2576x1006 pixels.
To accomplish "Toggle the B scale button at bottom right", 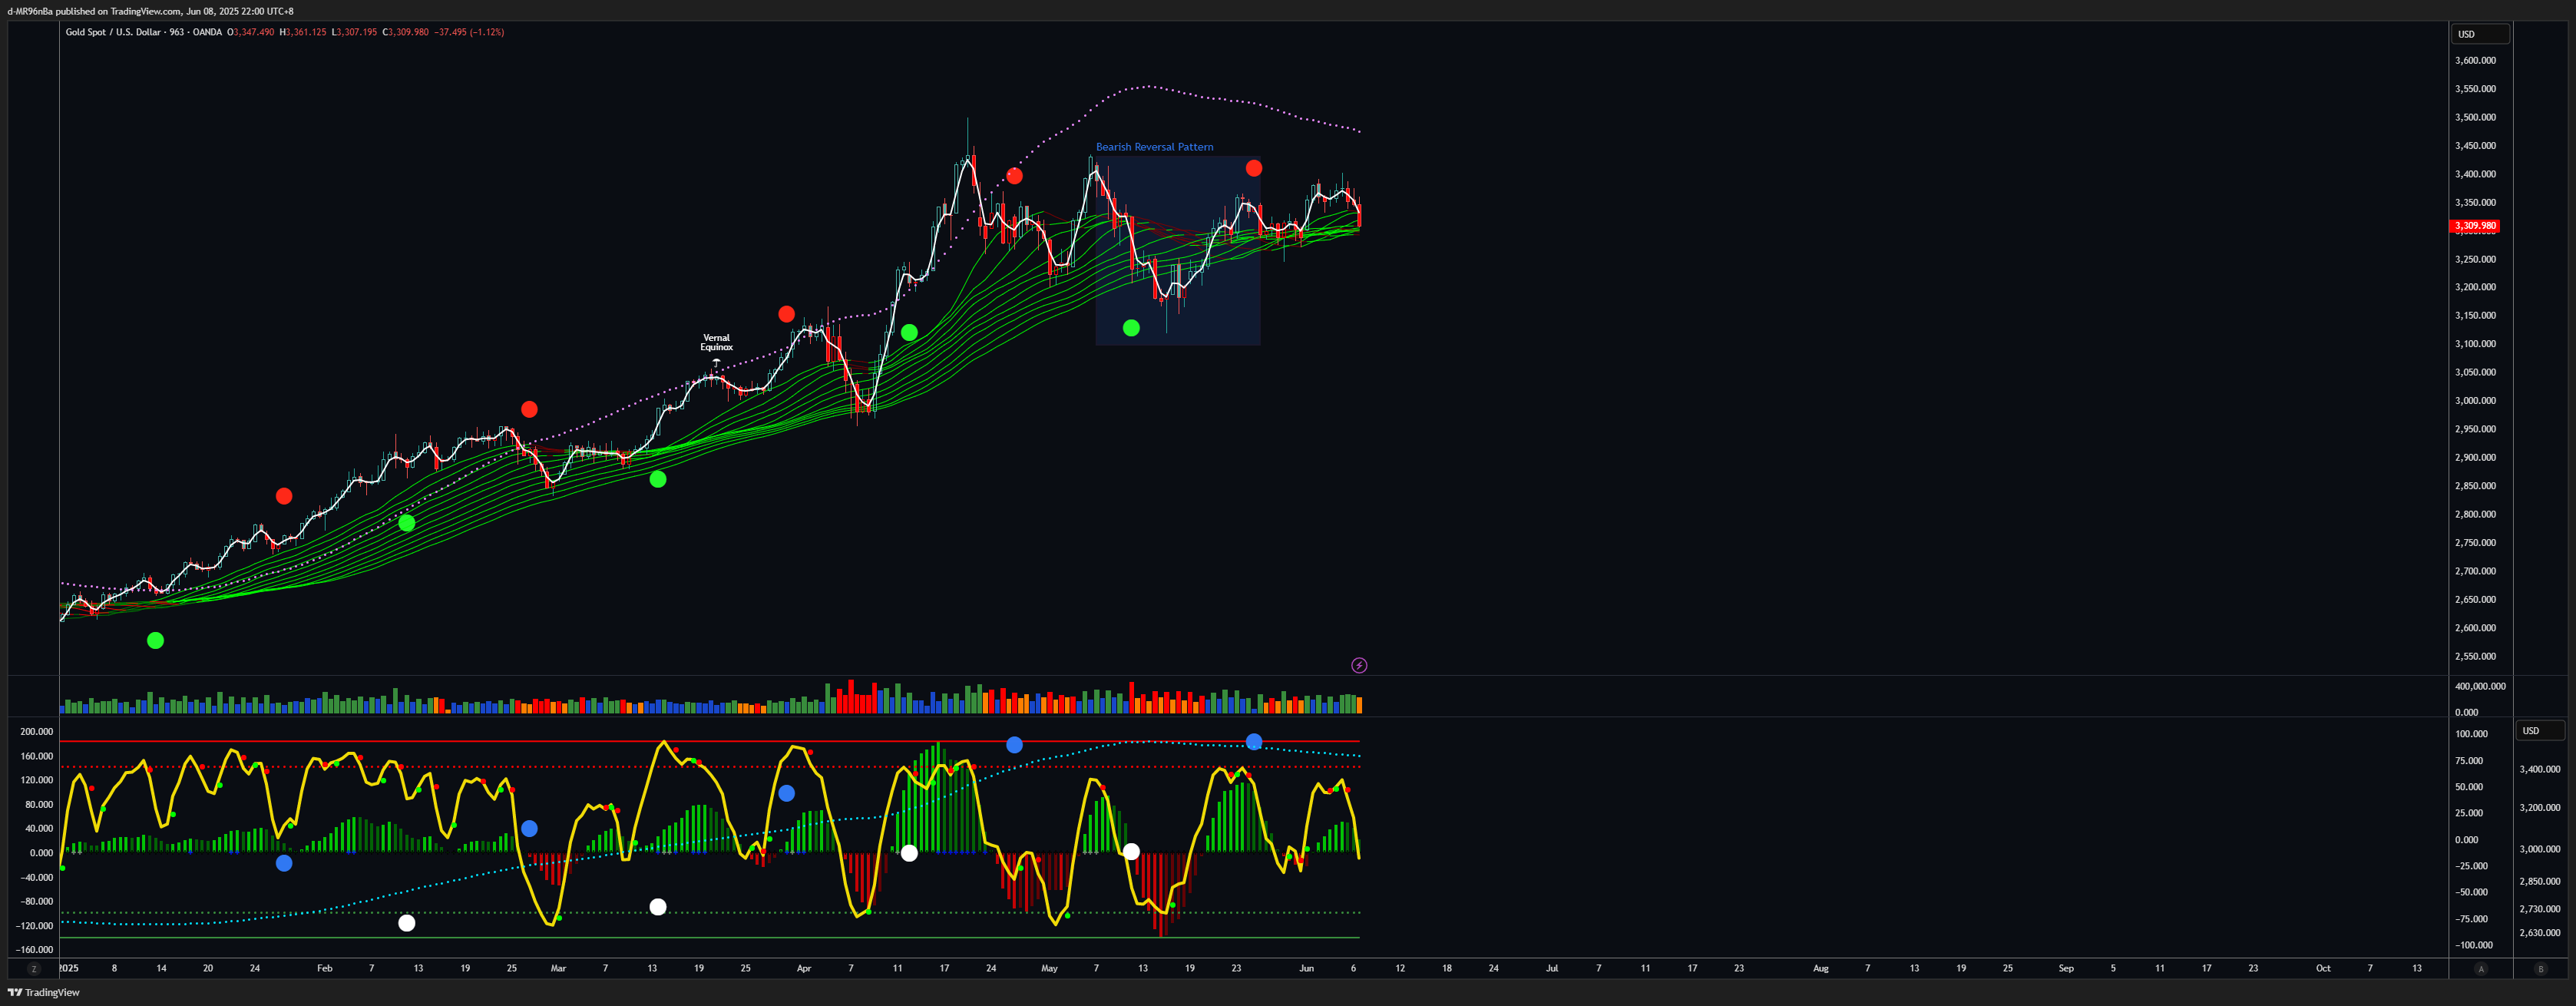I will click(2541, 969).
